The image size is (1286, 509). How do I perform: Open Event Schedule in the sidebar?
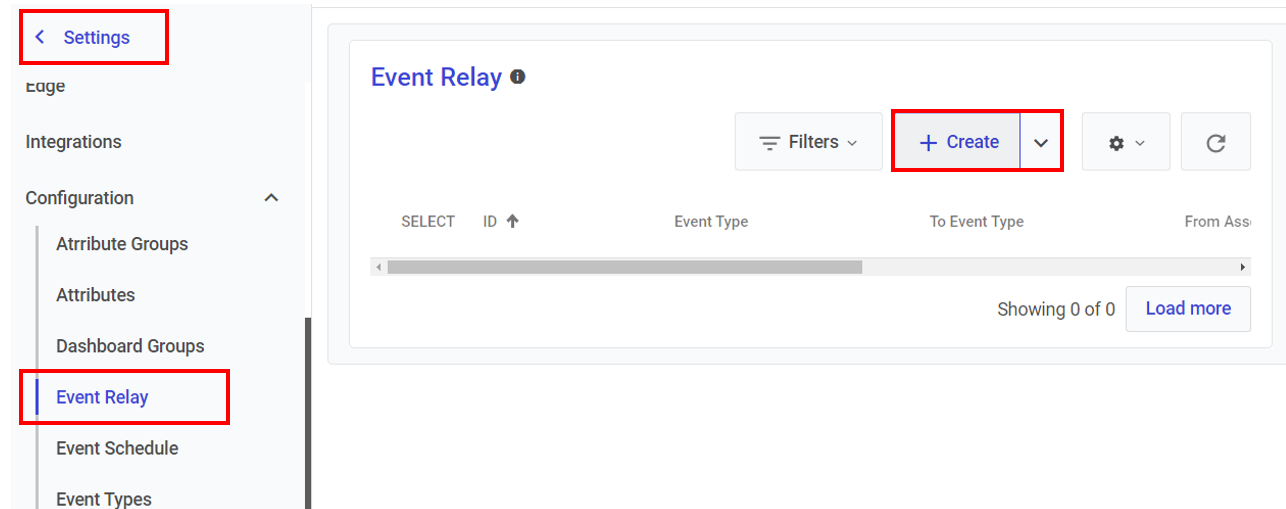tap(117, 448)
